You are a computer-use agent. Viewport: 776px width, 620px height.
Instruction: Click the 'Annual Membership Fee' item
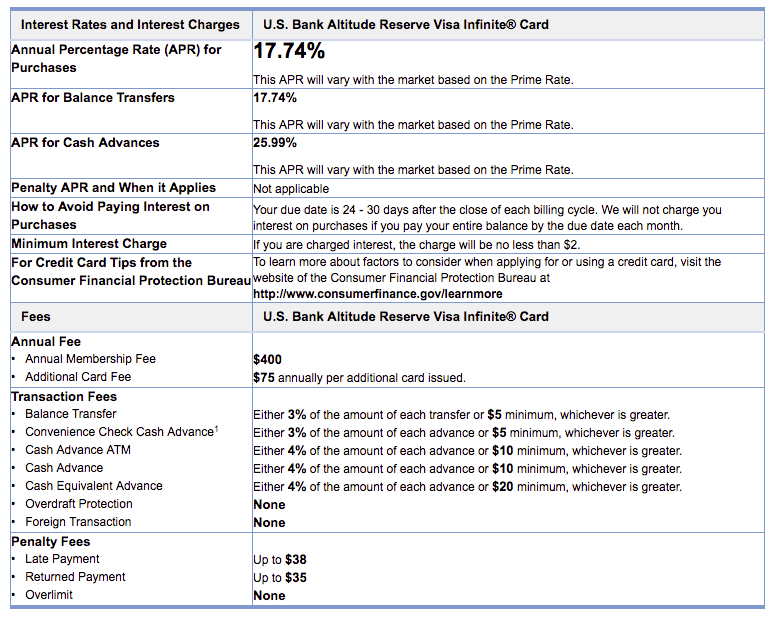[x=91, y=359]
